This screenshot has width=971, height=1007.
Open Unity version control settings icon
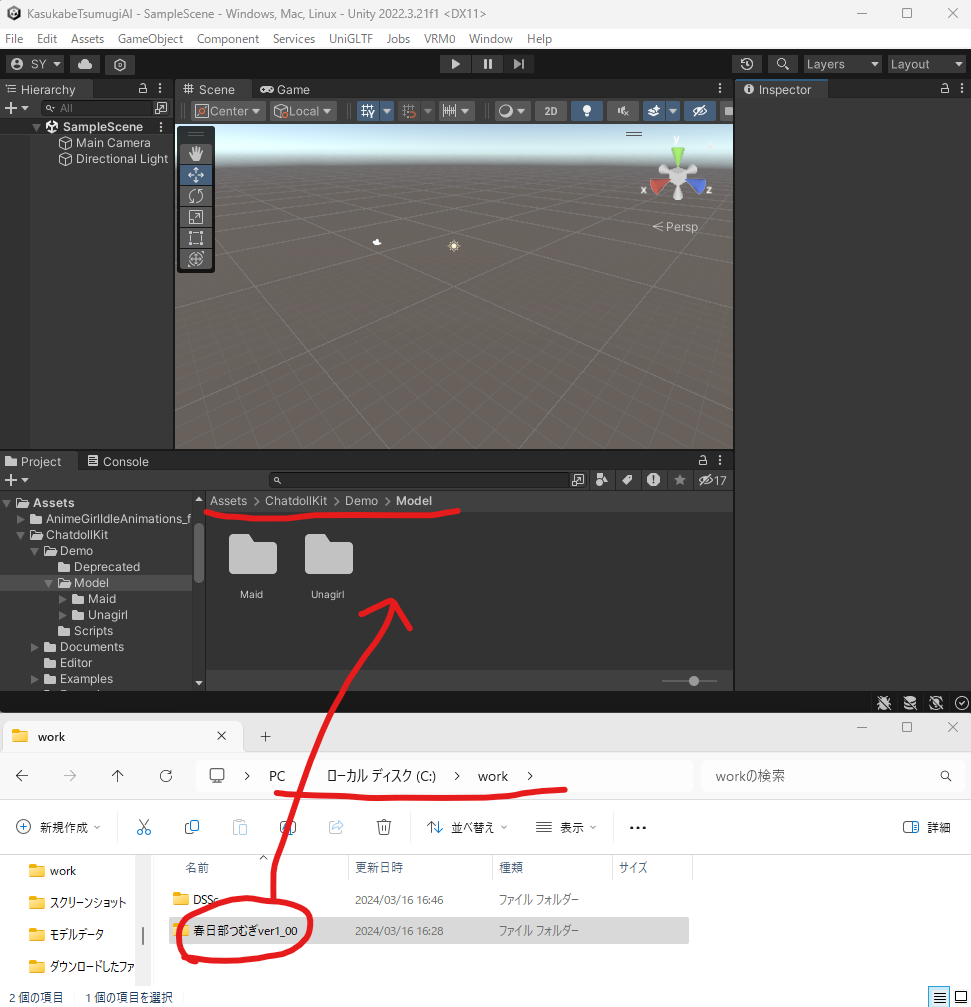pyautogui.click(x=119, y=64)
